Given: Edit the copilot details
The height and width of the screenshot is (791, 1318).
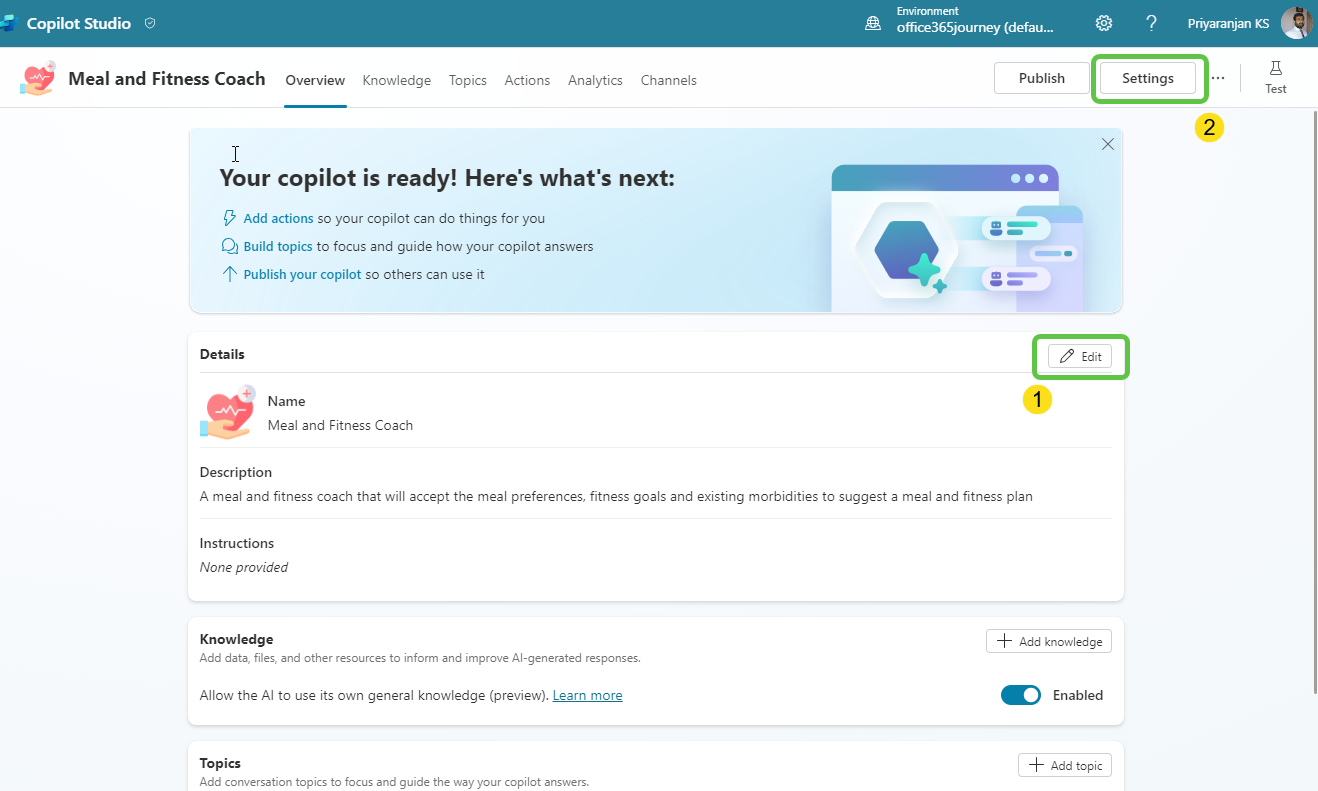Looking at the screenshot, I should [1079, 356].
